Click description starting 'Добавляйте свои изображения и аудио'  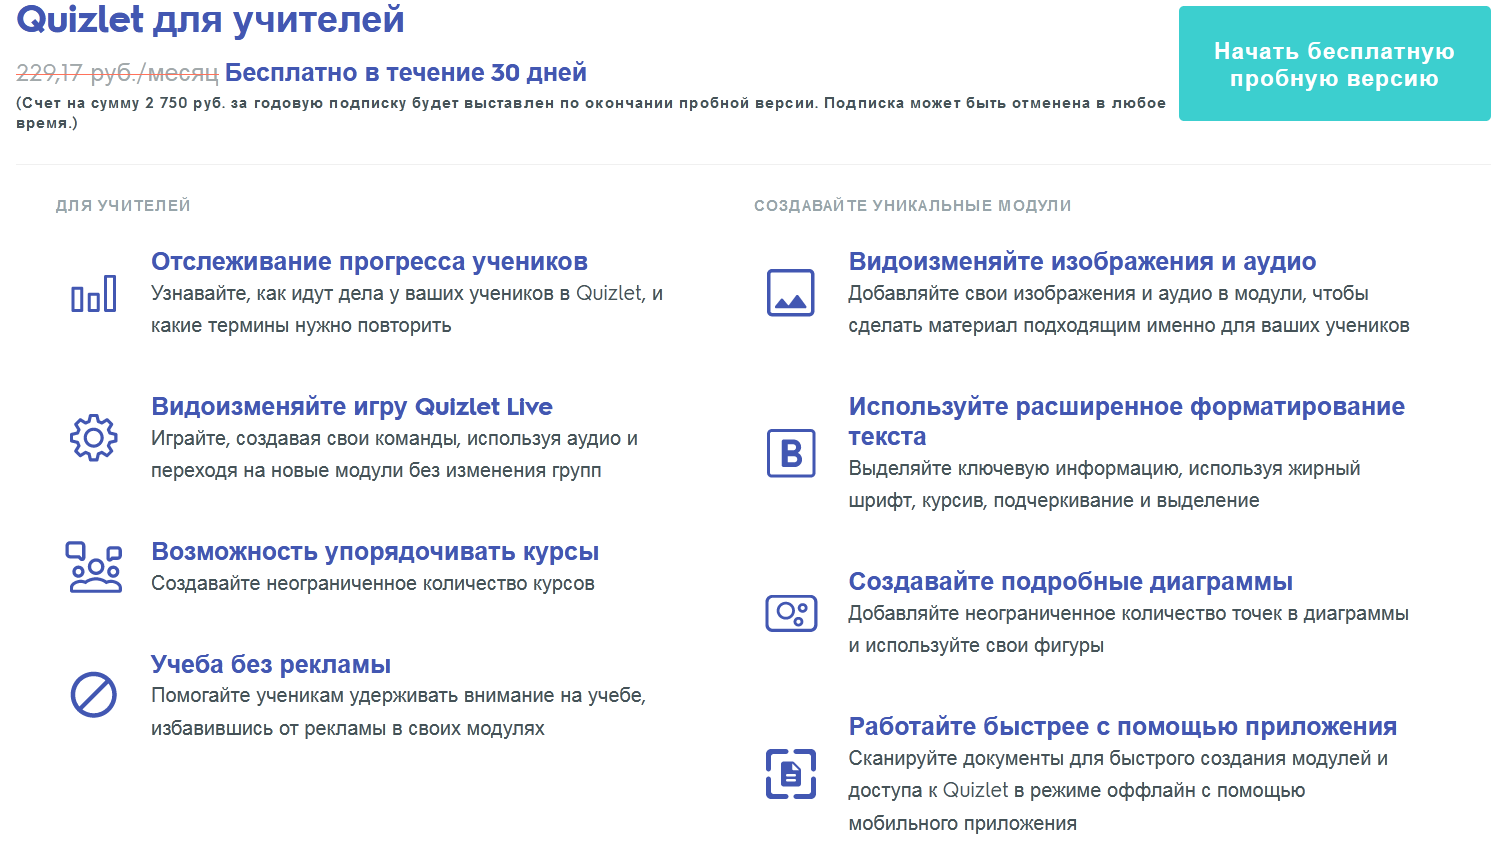1129,309
